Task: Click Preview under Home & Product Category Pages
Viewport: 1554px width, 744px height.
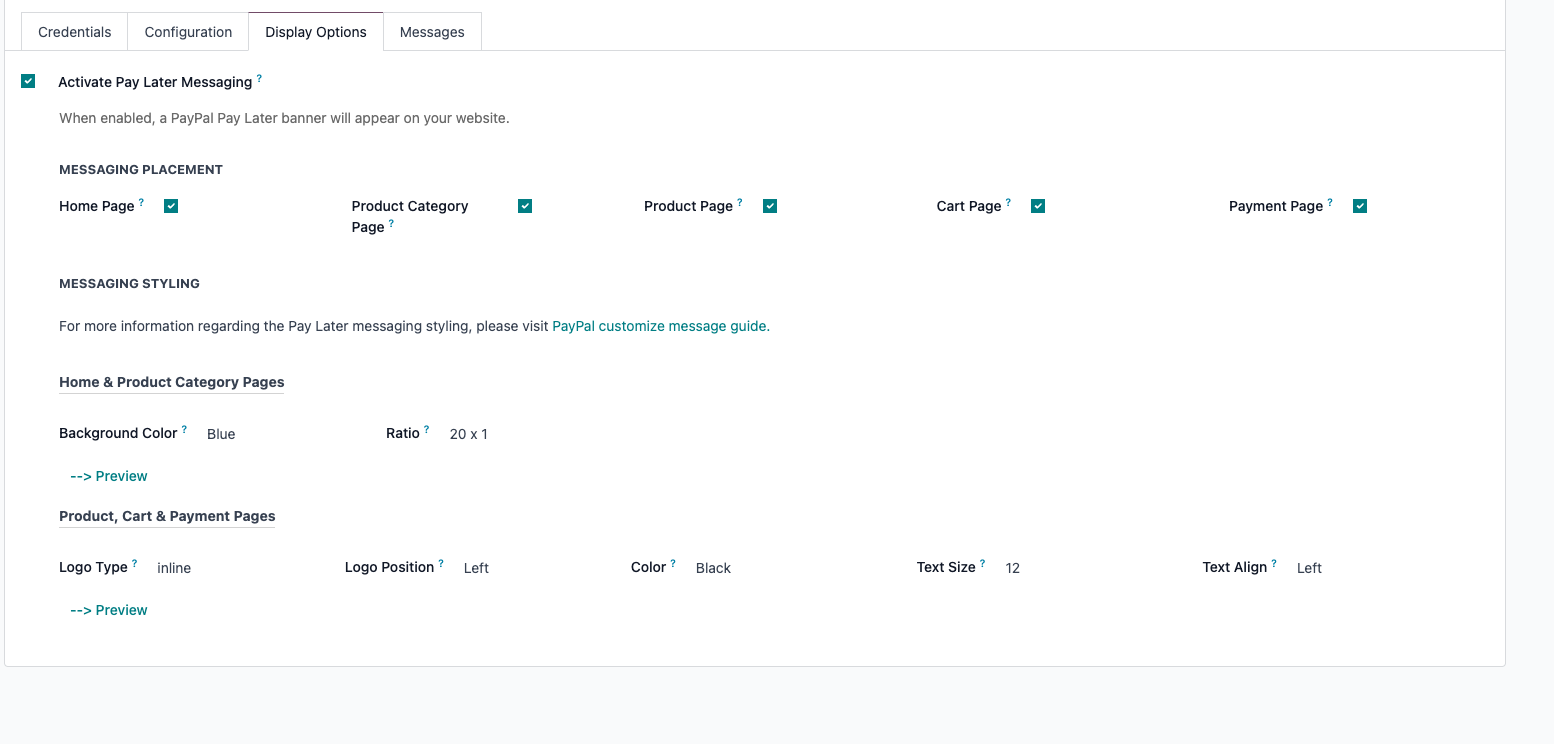Action: (109, 476)
